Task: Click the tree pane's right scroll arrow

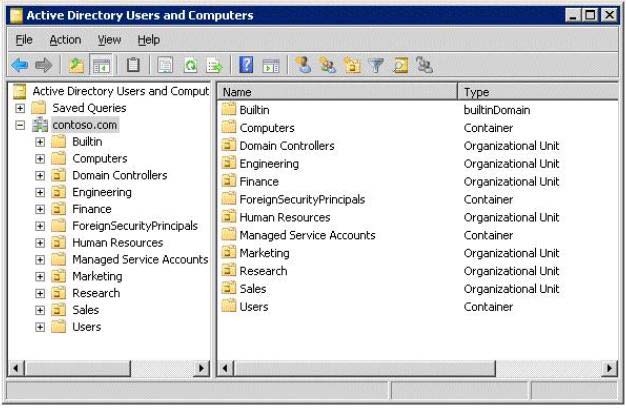Action: pos(202,368)
